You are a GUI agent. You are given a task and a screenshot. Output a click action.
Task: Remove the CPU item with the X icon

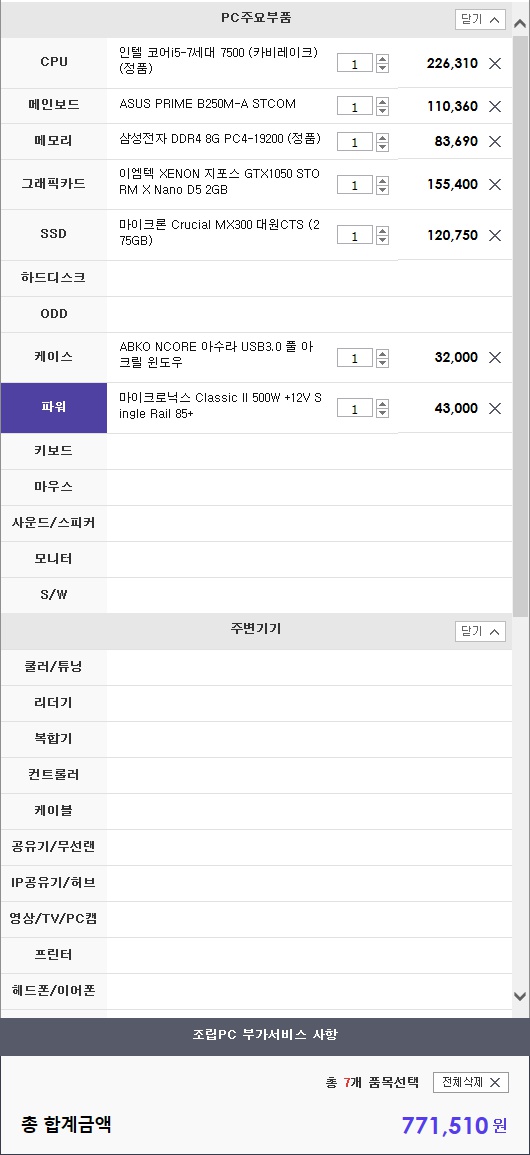click(495, 63)
